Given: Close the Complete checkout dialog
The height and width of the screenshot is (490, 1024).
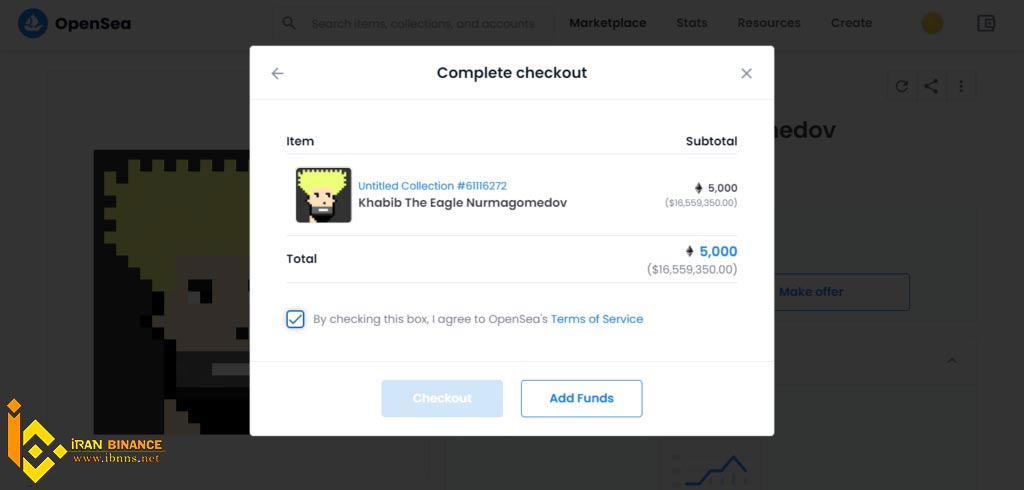Looking at the screenshot, I should [746, 73].
